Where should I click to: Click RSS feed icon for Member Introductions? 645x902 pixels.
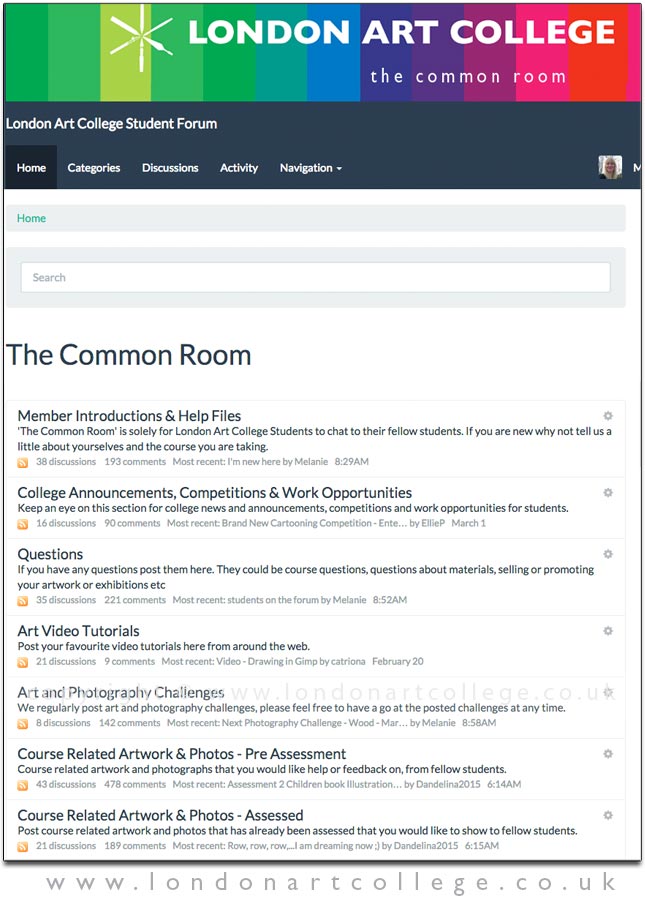click(x=22, y=463)
